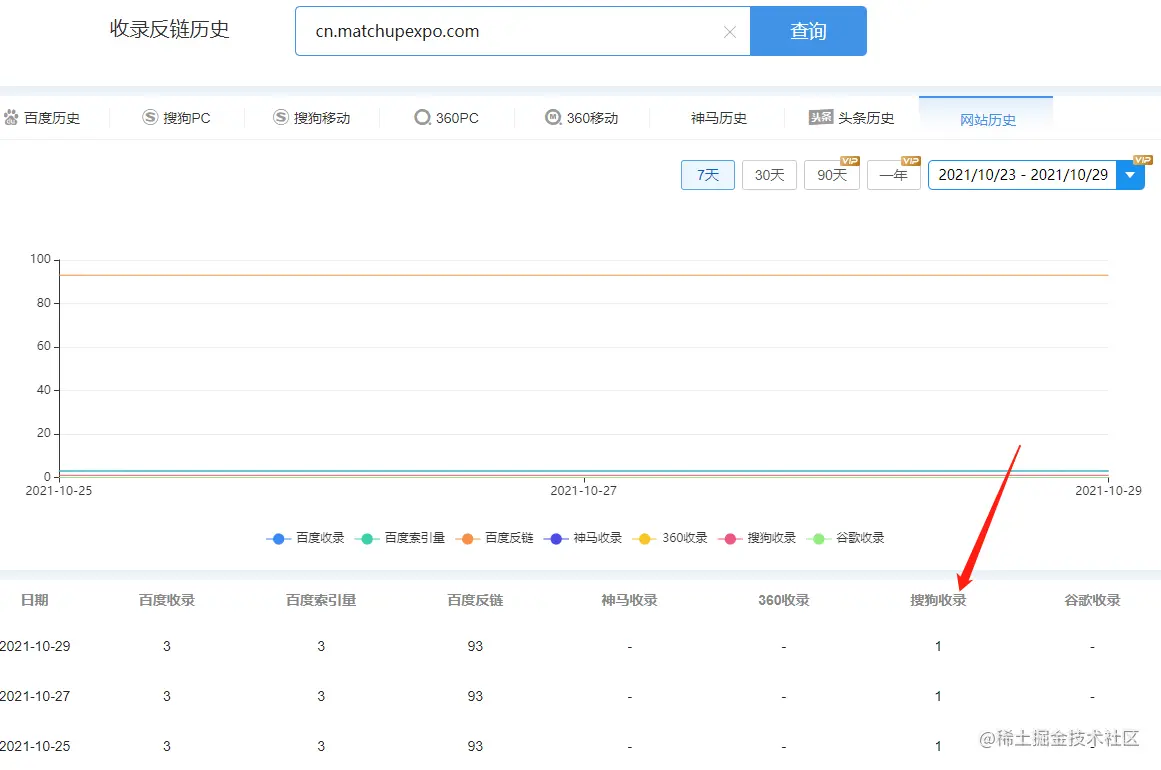This screenshot has height=770, width=1161.
Task: Click the 搜狗收录 value 1 for 2021-10-27
Action: pos(938,696)
